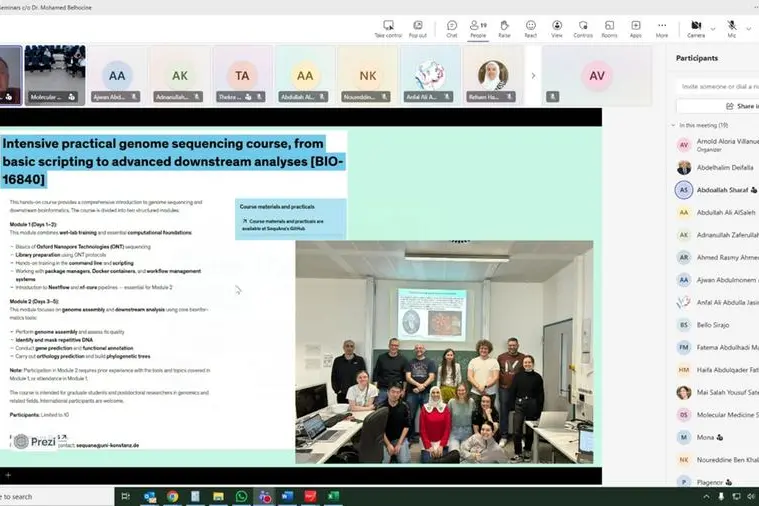
Task: Open the Apps menu
Action: tap(635, 28)
